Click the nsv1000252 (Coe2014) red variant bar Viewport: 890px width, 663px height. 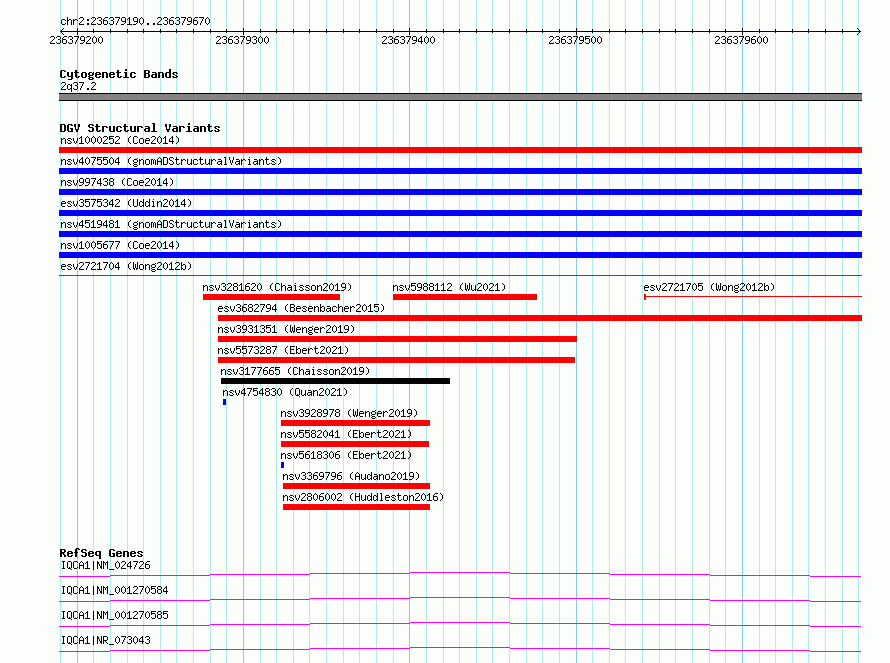point(460,150)
